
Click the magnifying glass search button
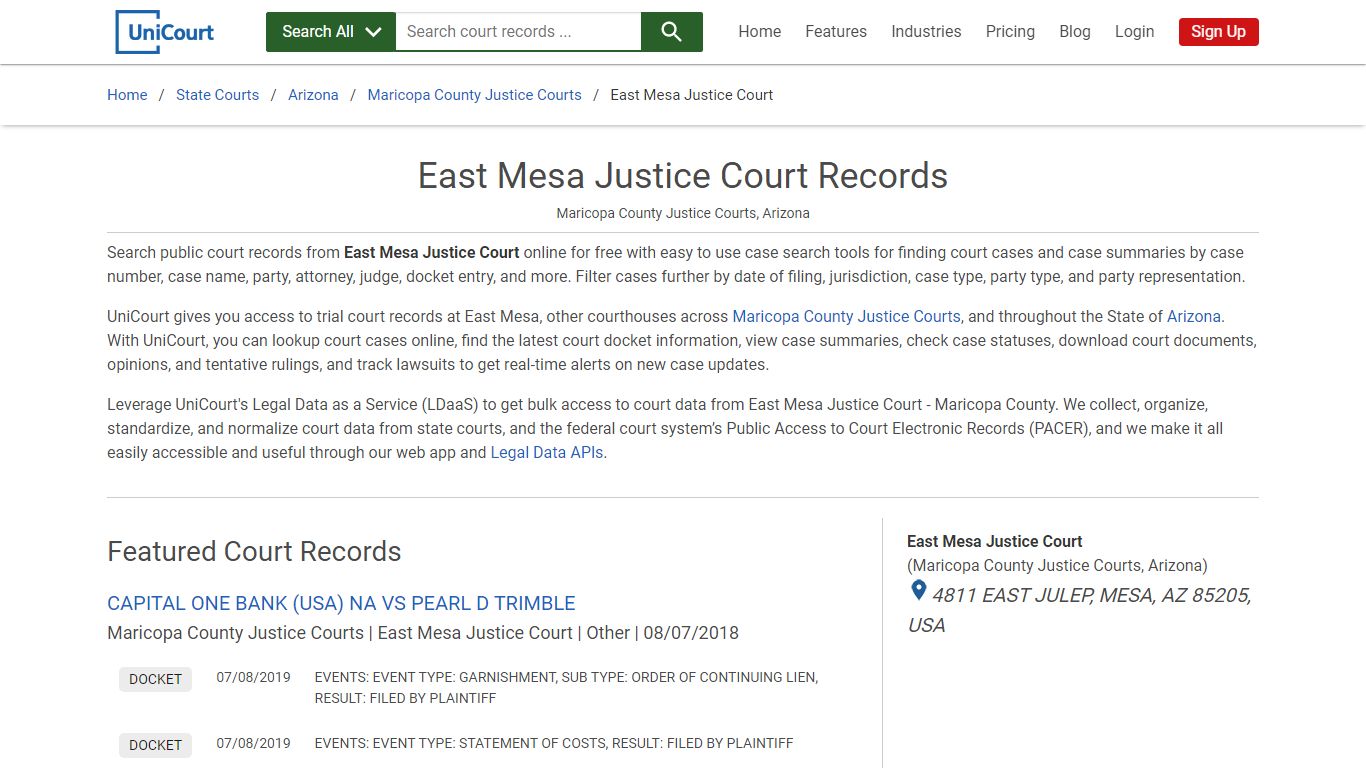(672, 32)
